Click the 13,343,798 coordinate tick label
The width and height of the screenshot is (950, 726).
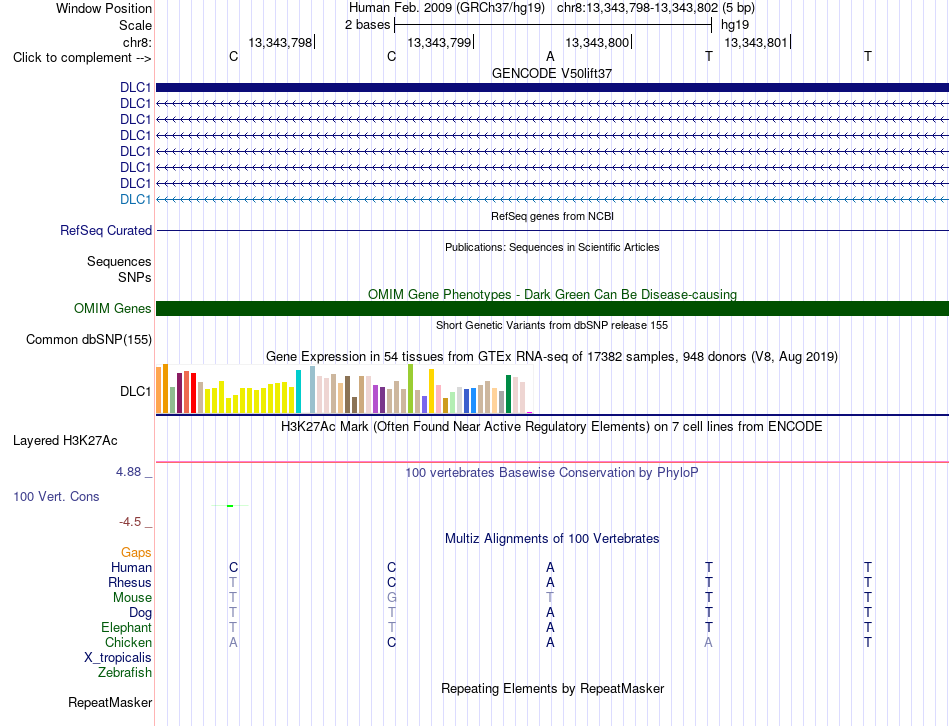[x=280, y=42]
